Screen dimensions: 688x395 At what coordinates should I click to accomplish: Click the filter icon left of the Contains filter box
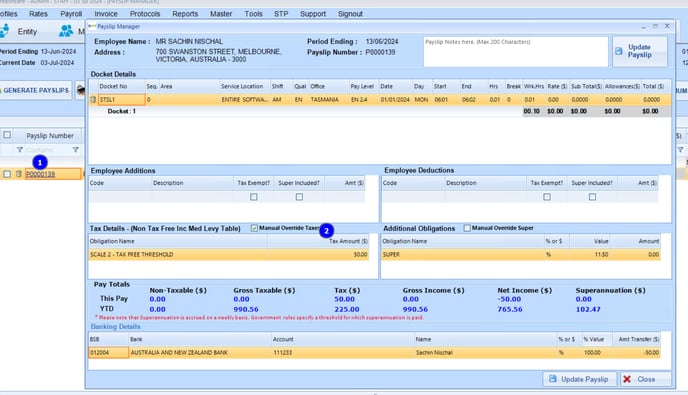20,150
